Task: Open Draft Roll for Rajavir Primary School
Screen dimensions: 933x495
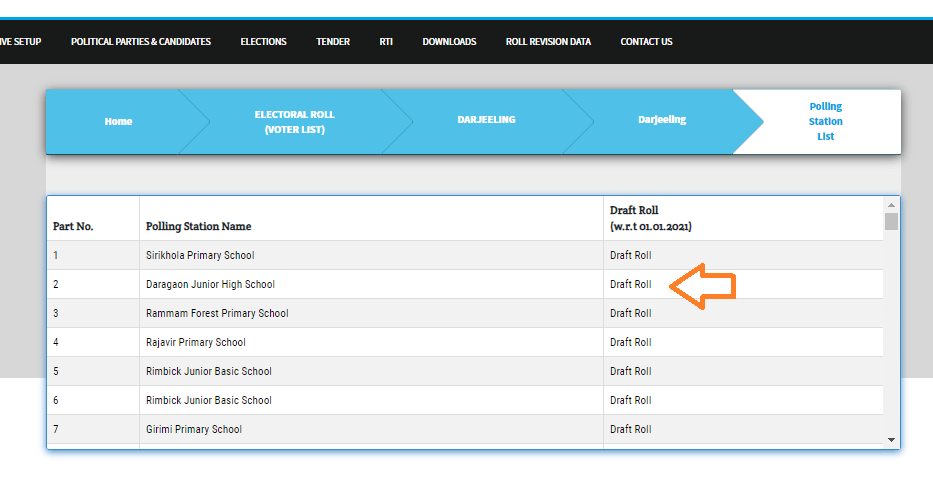Action: [x=630, y=342]
